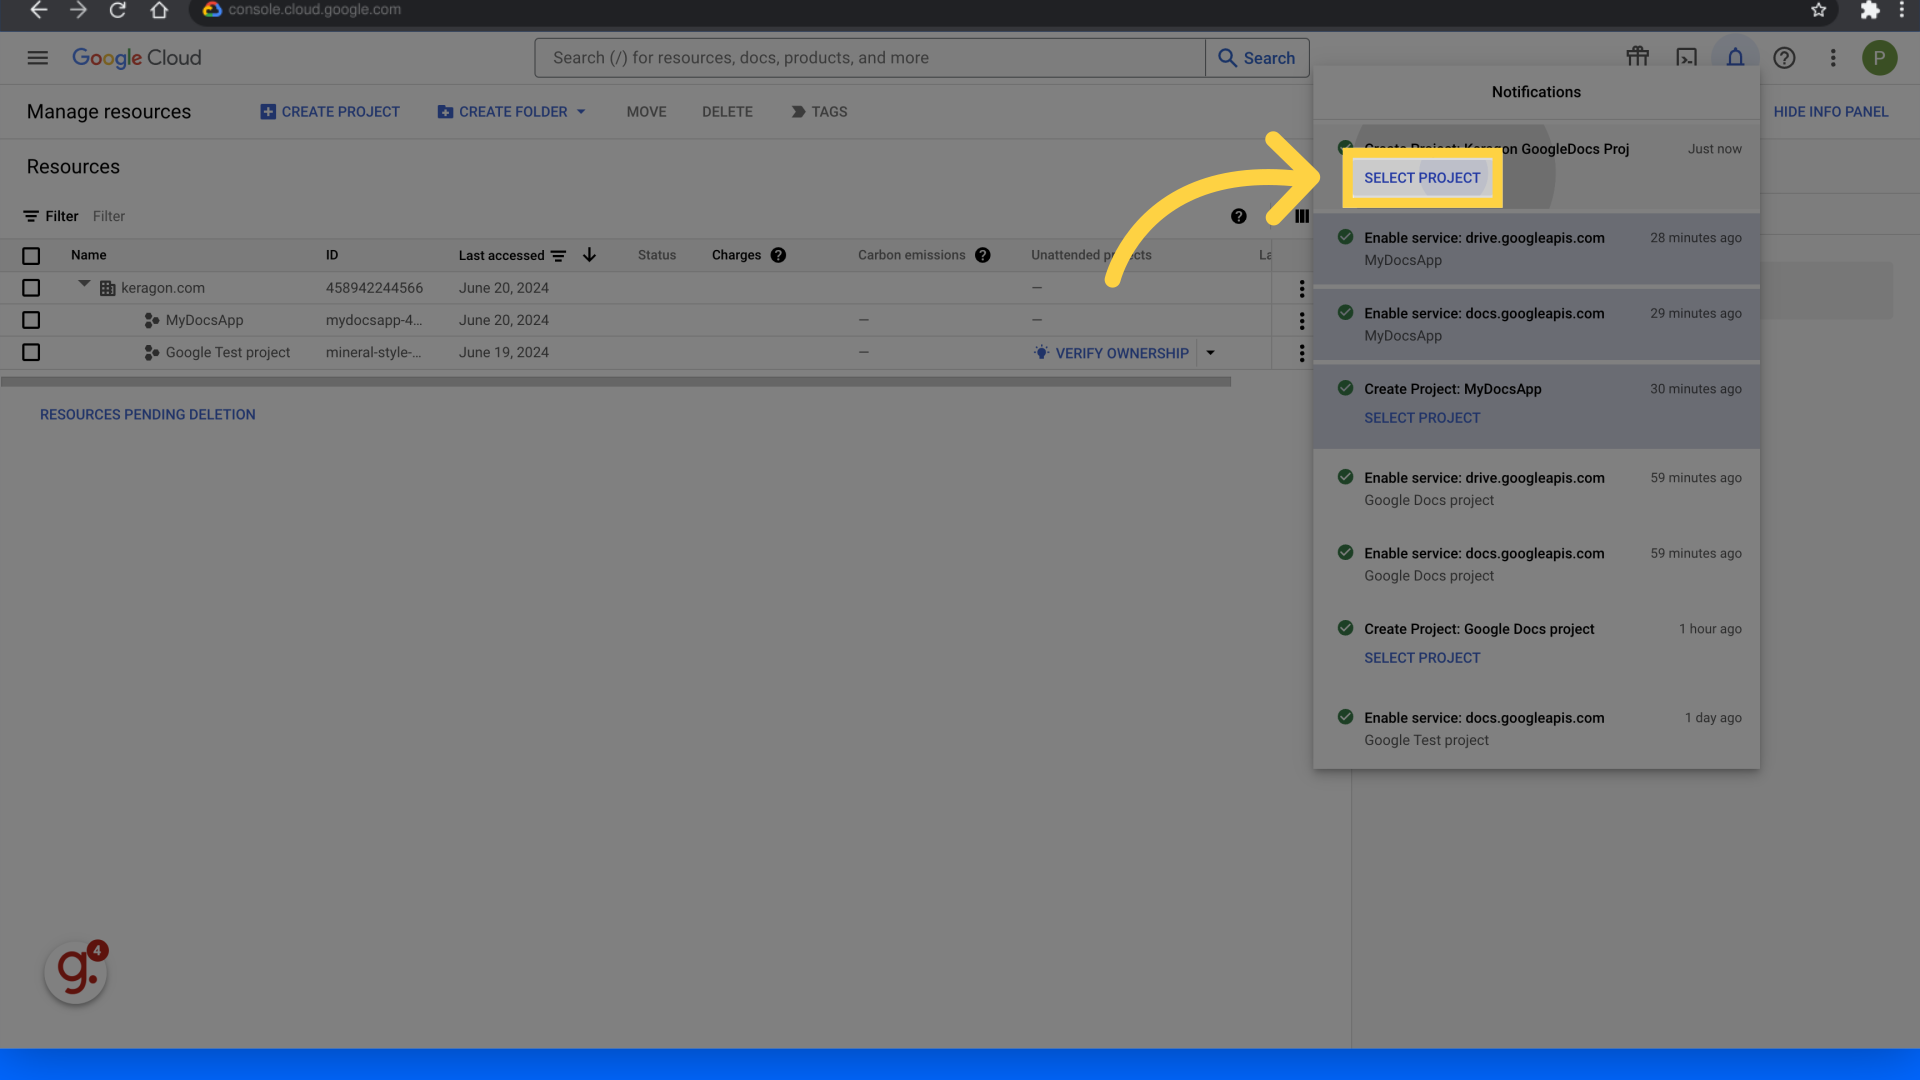Screen dimensions: 1920x1080
Task: Activate Cloud Shell terminal icon
Action: [1686, 57]
